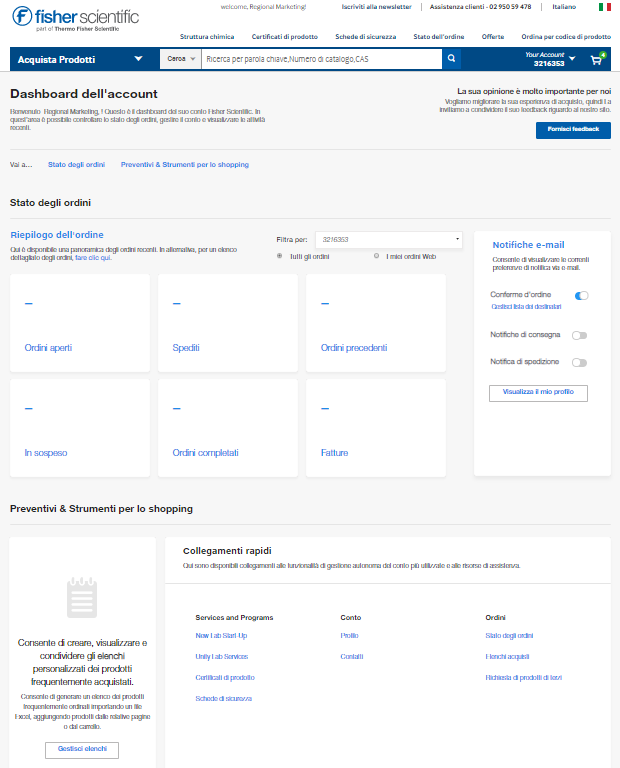The width and height of the screenshot is (620, 768).
Task: Enable Notifica di spedizione switch
Action: [x=579, y=362]
